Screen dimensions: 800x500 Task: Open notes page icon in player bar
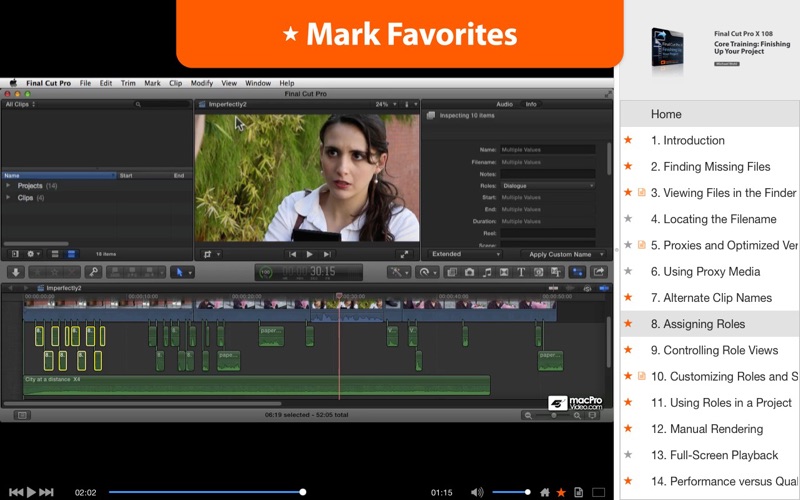[x=578, y=492]
